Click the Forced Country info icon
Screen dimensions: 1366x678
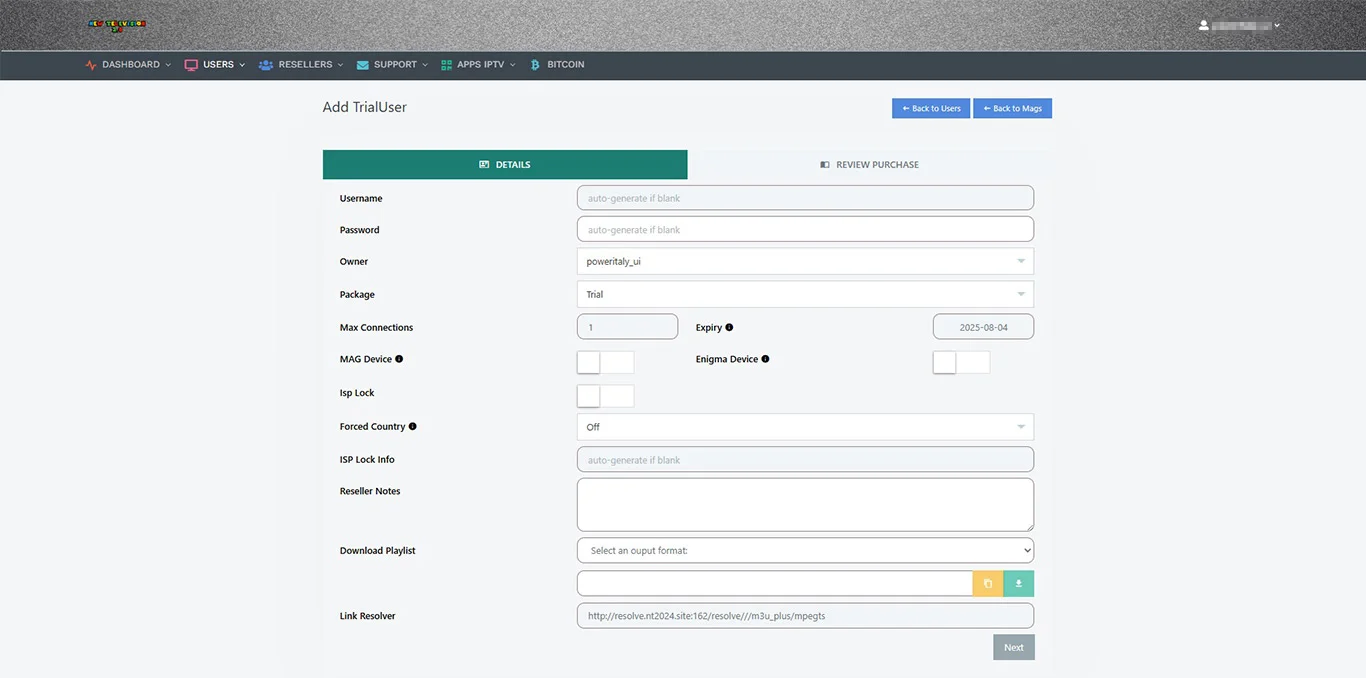412,426
